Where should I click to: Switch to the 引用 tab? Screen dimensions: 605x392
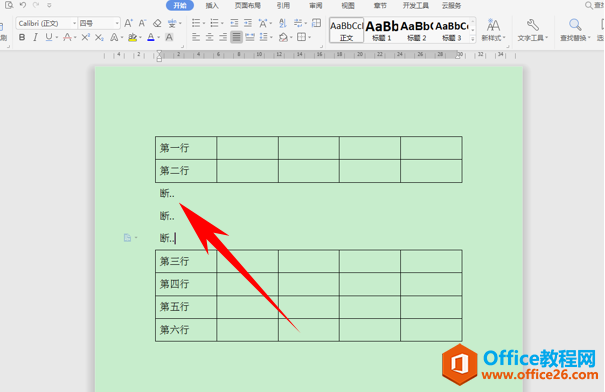[x=283, y=5]
